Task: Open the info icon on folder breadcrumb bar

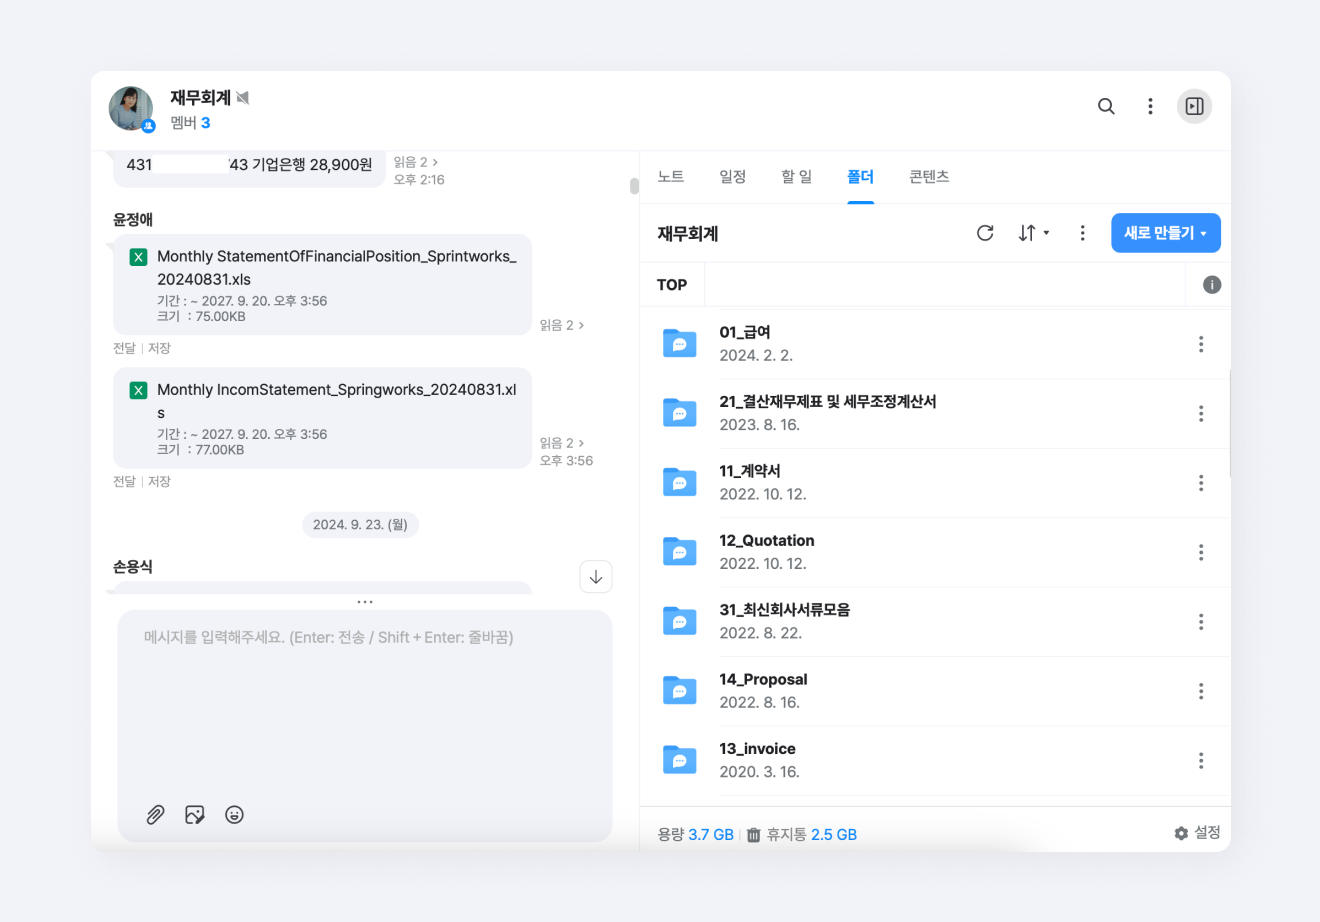Action: pyautogui.click(x=1210, y=284)
